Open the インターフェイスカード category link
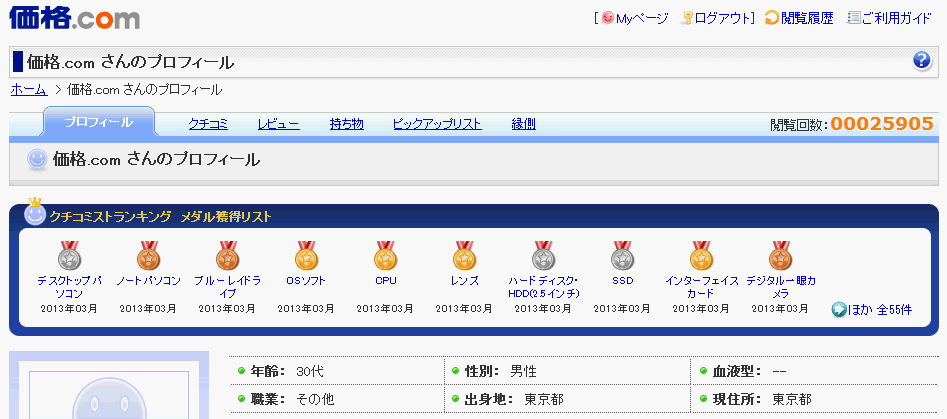 coord(701,287)
